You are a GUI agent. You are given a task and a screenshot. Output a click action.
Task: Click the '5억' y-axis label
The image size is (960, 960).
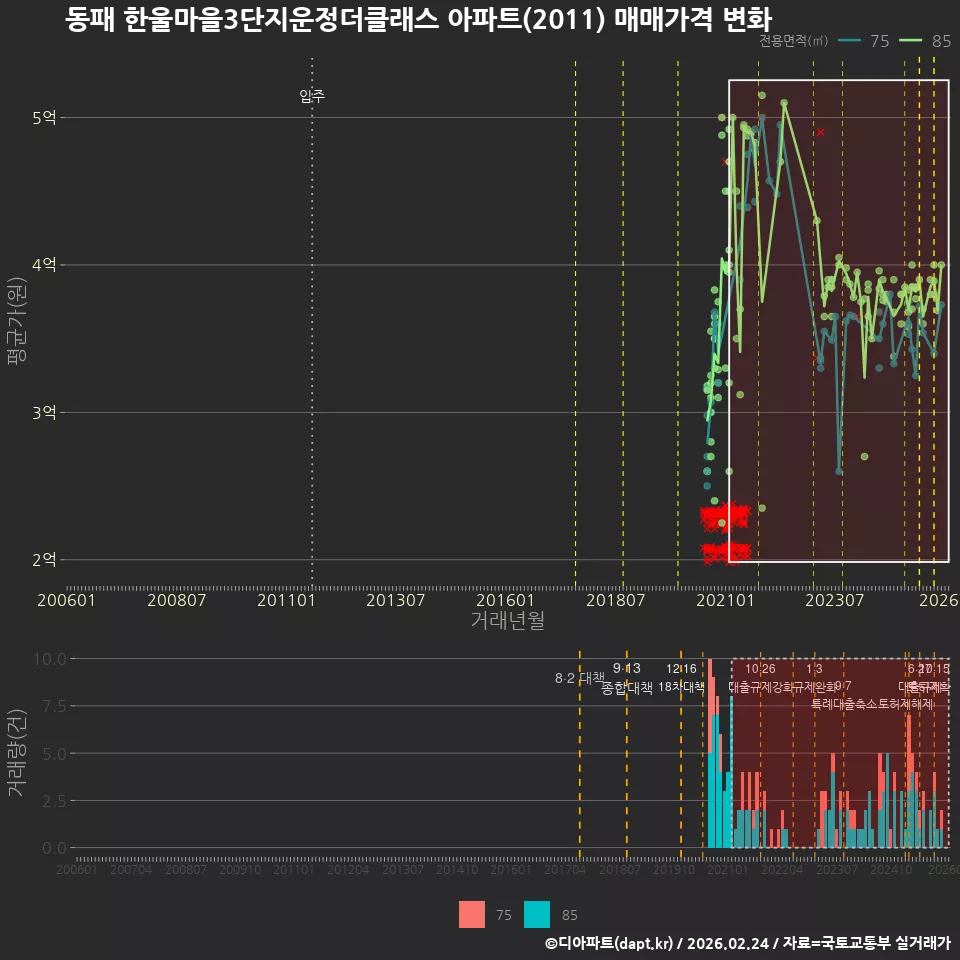[x=44, y=118]
